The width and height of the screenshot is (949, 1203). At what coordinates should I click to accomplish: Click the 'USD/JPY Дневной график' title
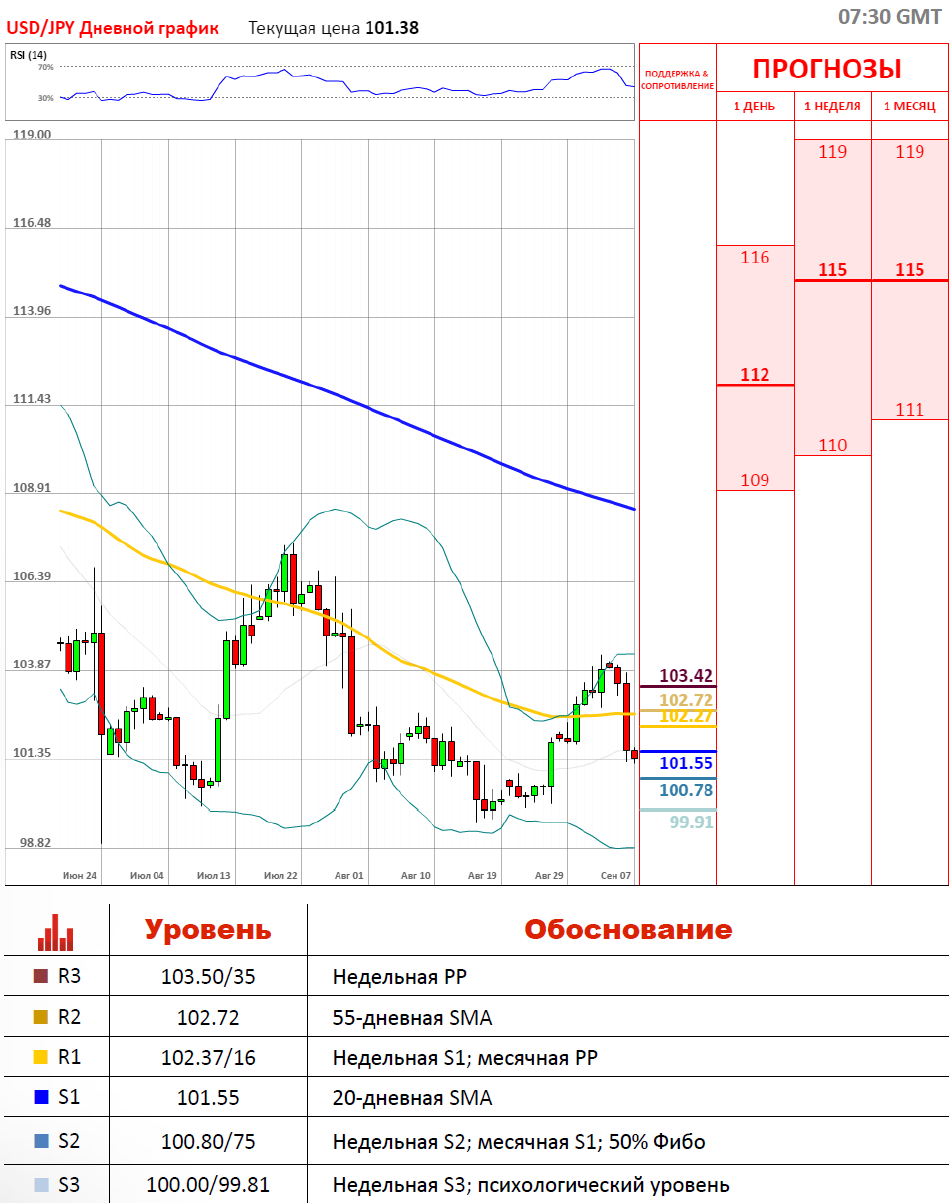point(112,28)
